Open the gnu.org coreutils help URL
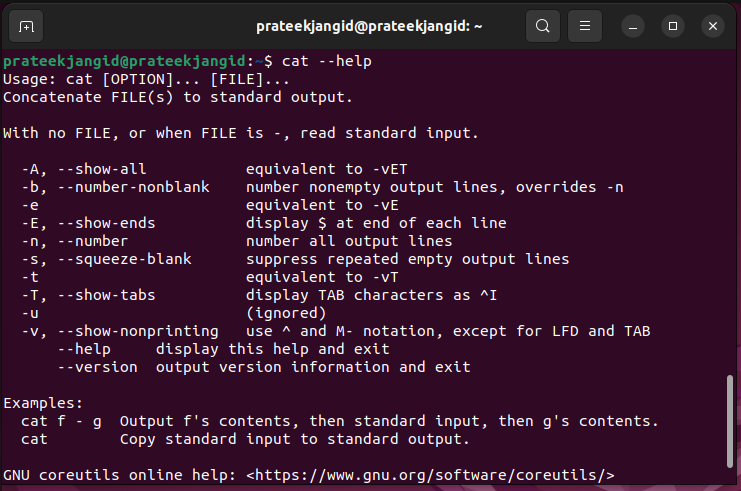The image size is (741, 491). point(430,475)
